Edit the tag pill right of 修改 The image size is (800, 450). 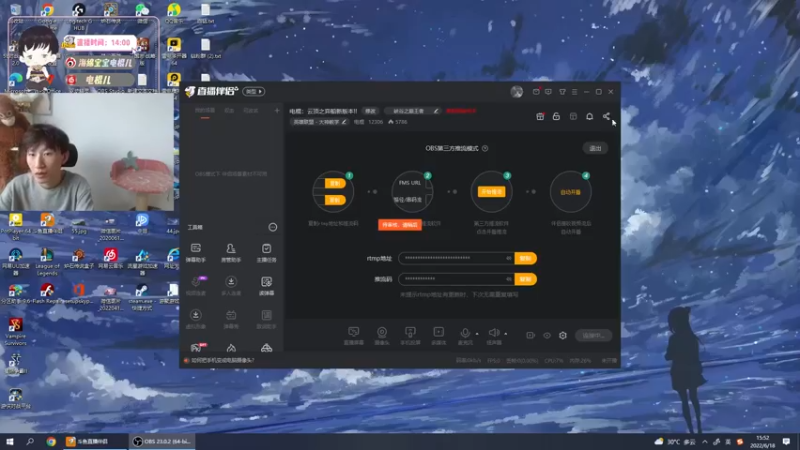pos(412,111)
